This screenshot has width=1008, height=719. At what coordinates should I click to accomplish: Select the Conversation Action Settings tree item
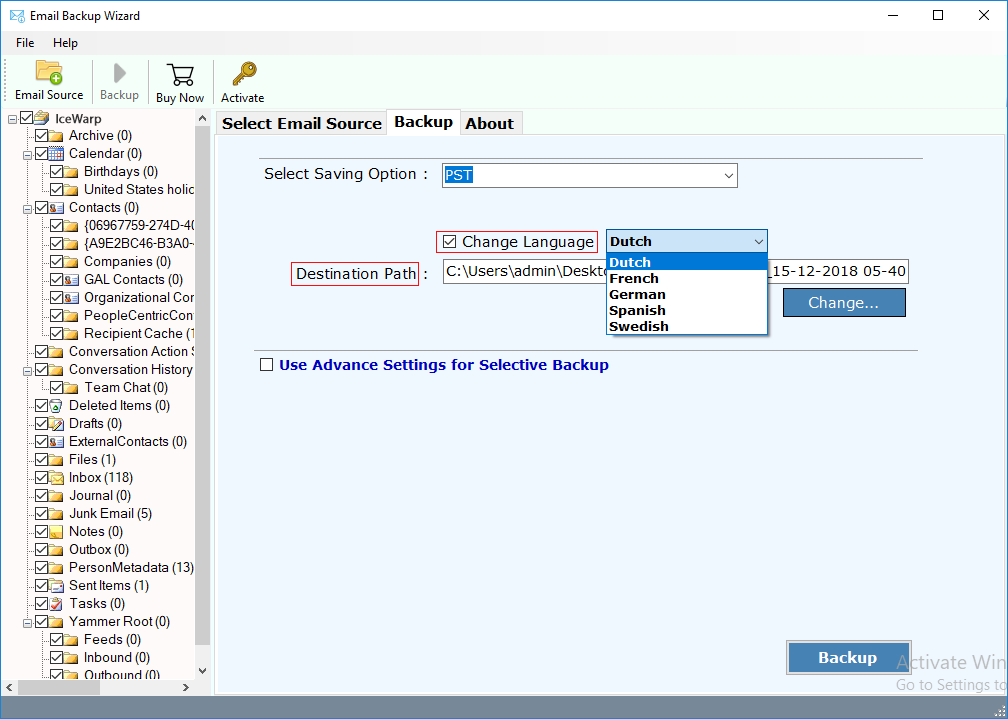(131, 352)
